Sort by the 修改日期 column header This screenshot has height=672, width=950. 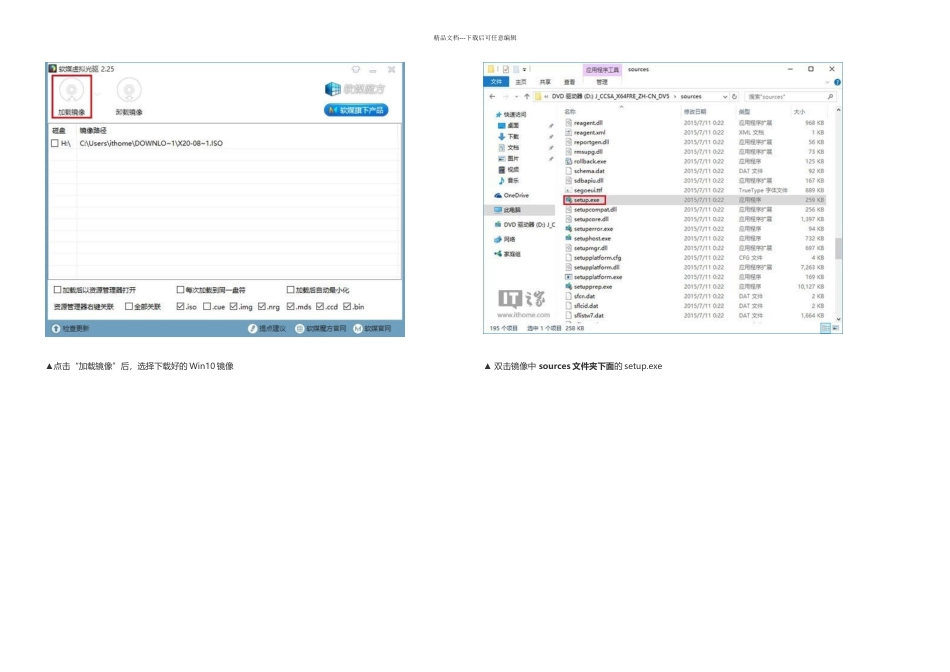(x=695, y=111)
